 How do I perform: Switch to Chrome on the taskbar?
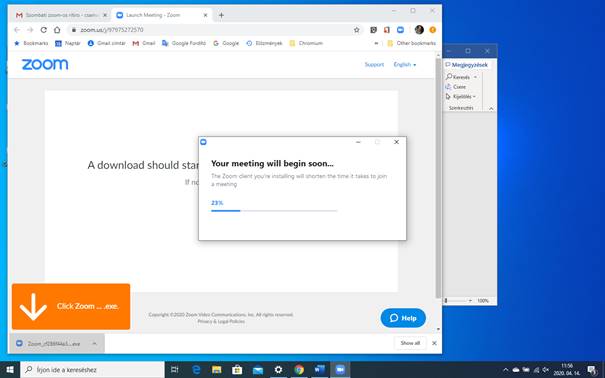(299, 370)
